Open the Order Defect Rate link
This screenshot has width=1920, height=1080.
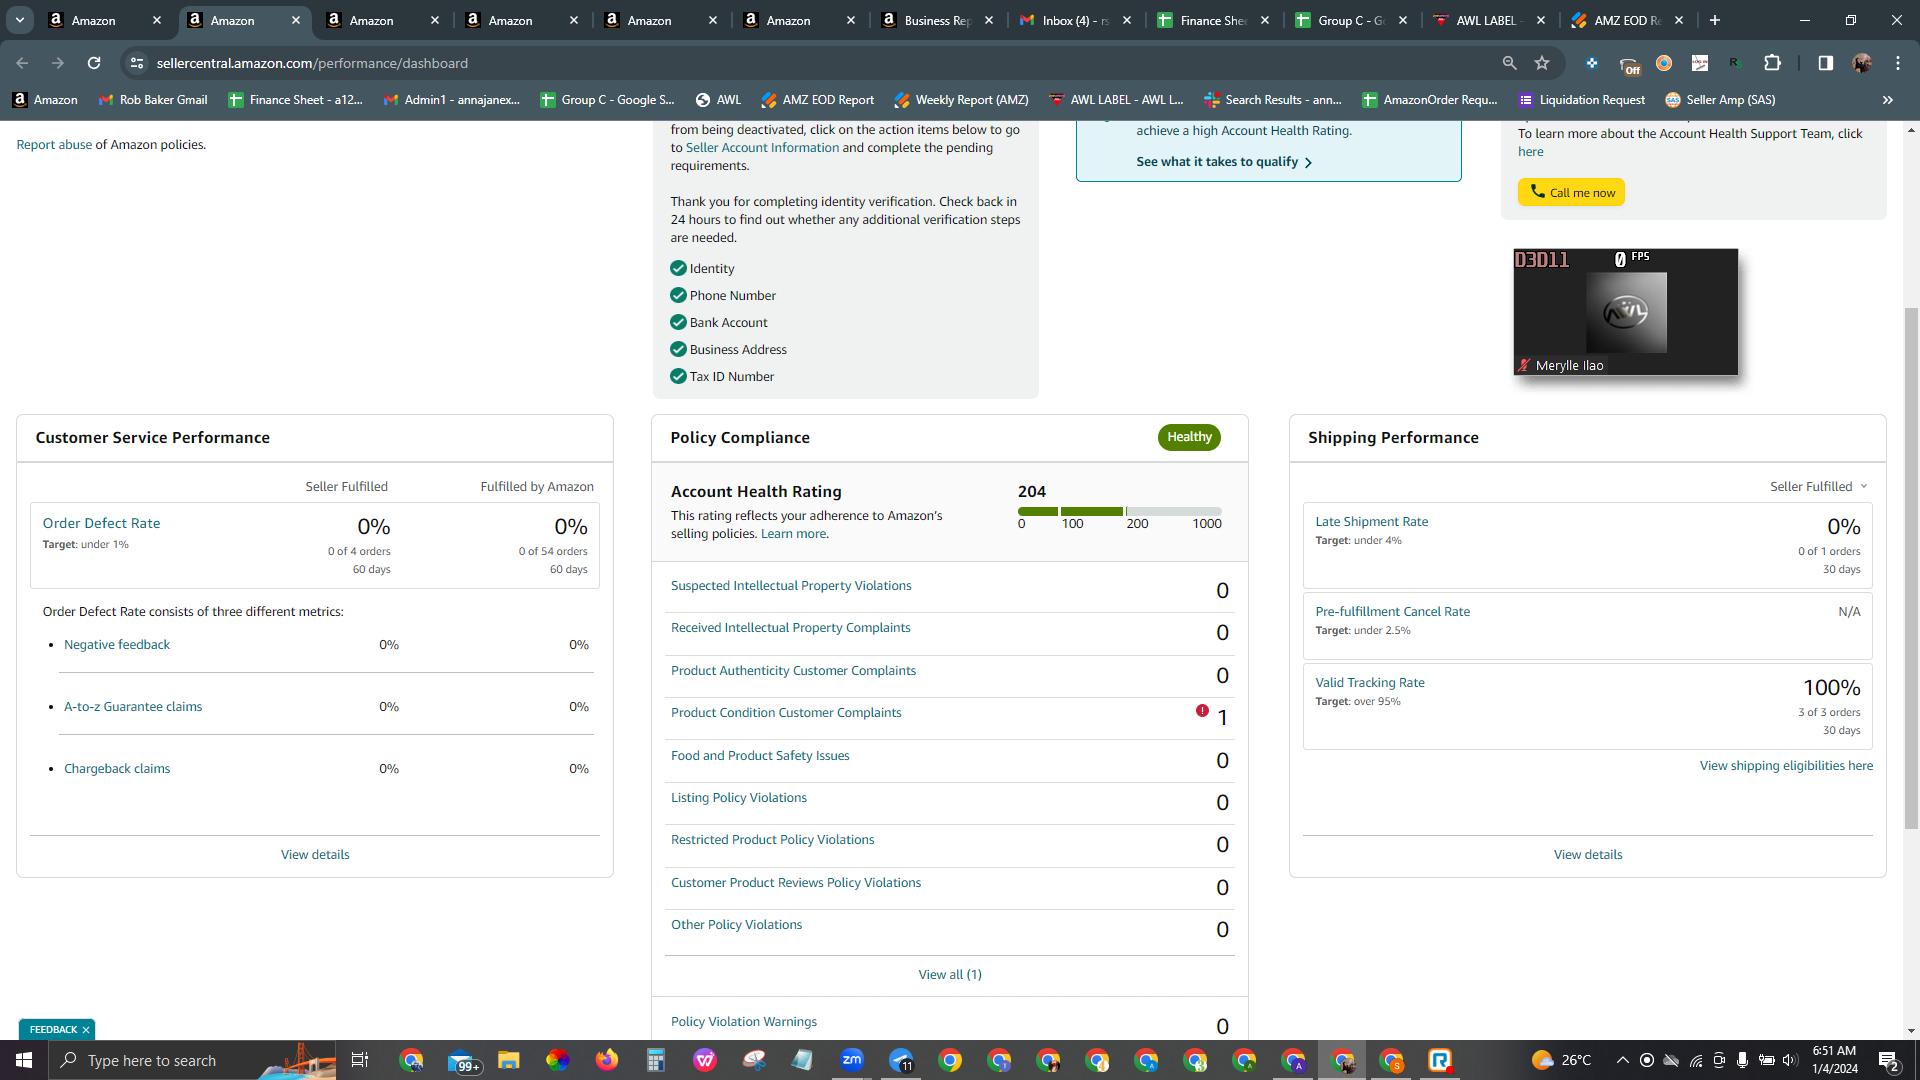click(101, 523)
